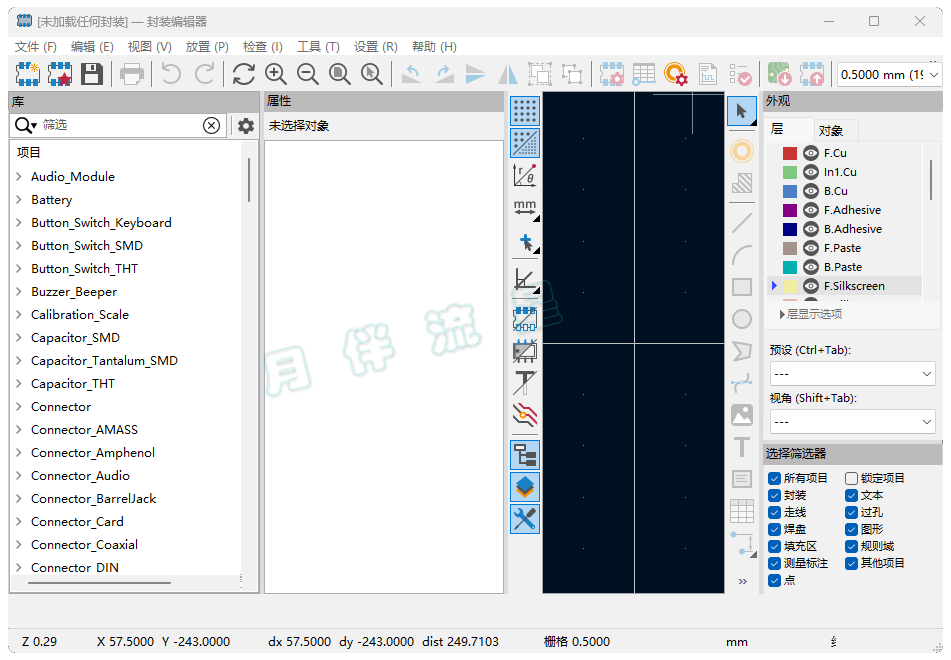Viewport: 951px width, 660px height.
Task: Clear the library search filter
Action: (211, 126)
